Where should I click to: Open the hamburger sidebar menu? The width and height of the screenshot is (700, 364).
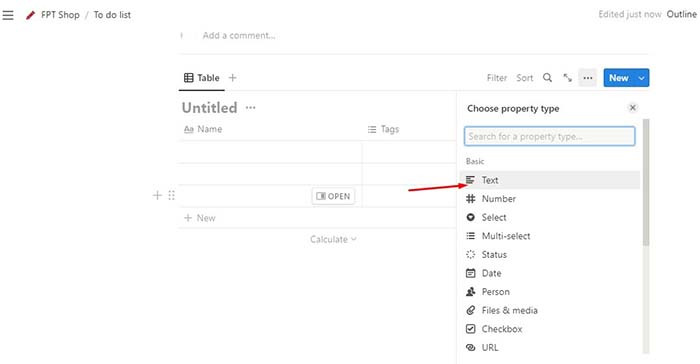pos(8,15)
